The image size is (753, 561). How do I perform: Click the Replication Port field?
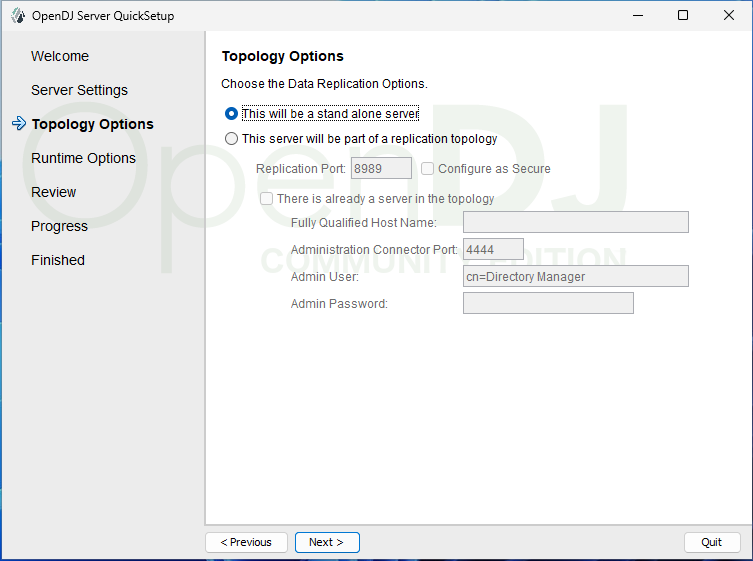381,169
